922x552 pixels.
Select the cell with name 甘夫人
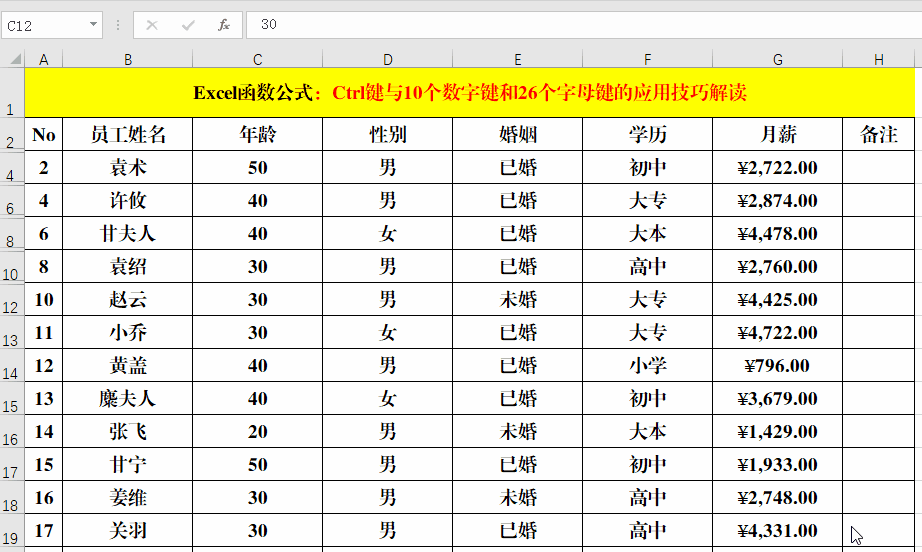(x=128, y=233)
